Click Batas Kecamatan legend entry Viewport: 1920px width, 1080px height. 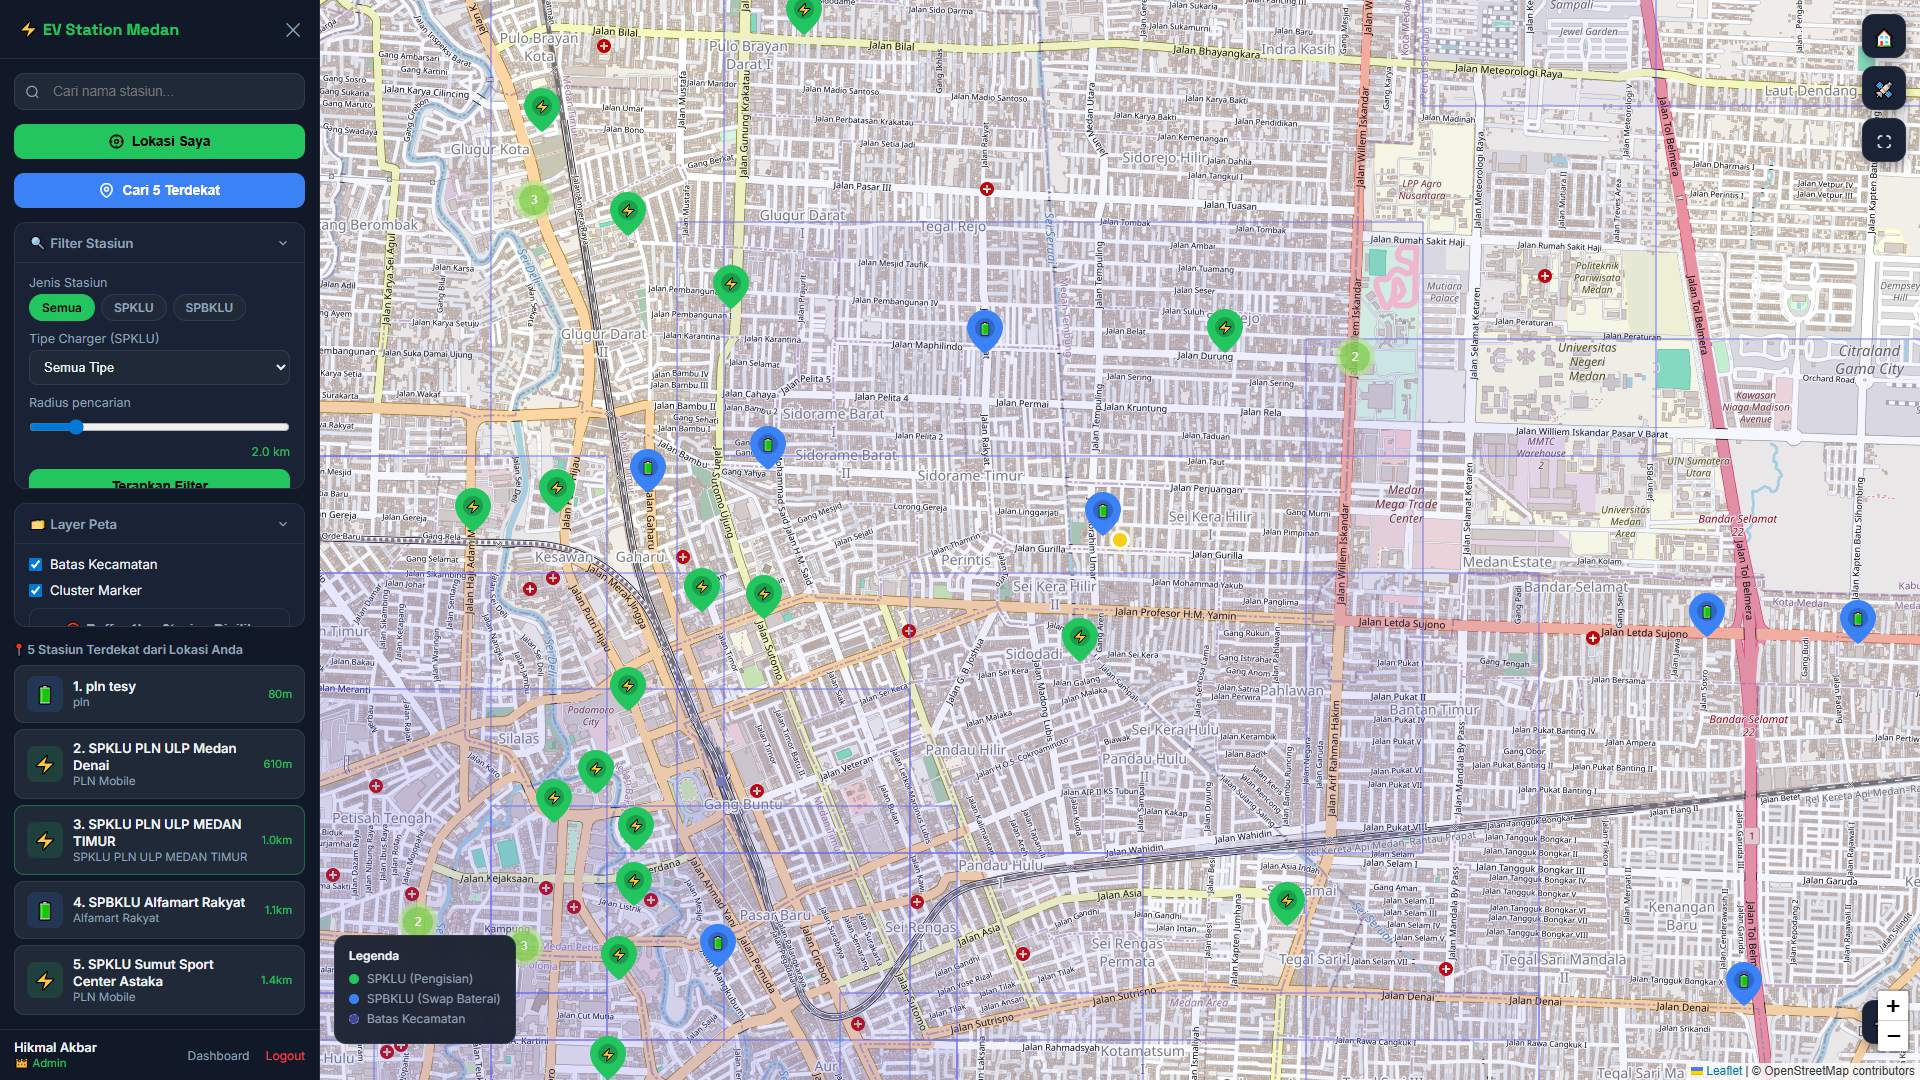[x=407, y=1019]
